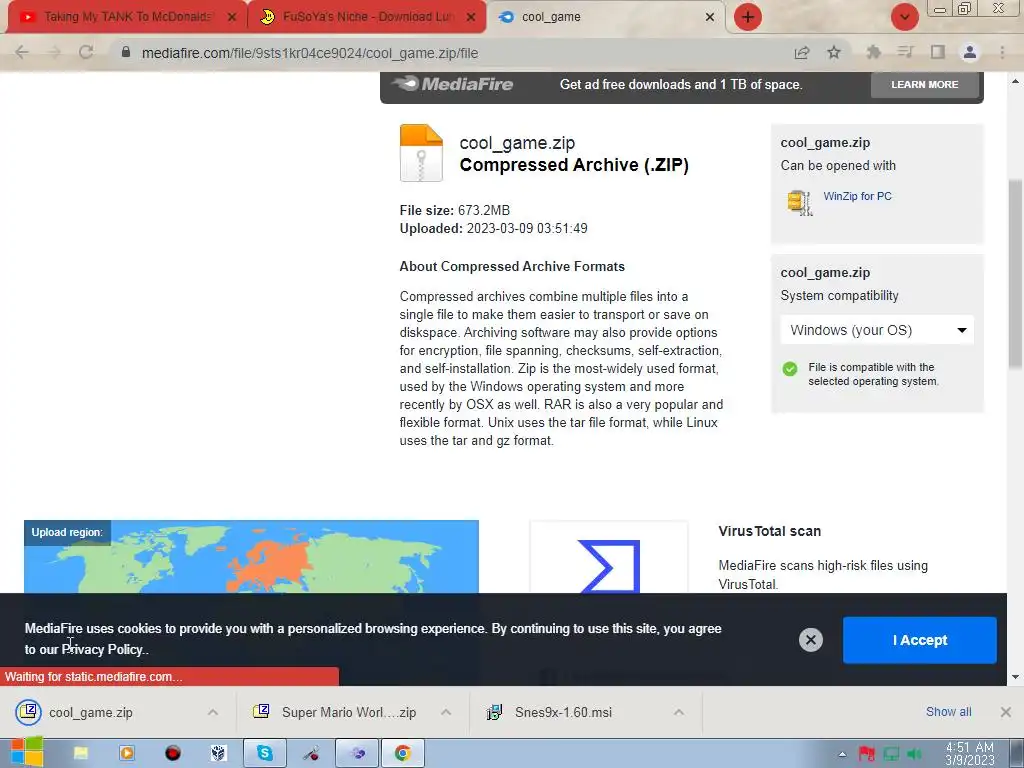Open the Windows Start button
Image resolution: width=1024 pixels, height=768 pixels.
tap(27, 752)
